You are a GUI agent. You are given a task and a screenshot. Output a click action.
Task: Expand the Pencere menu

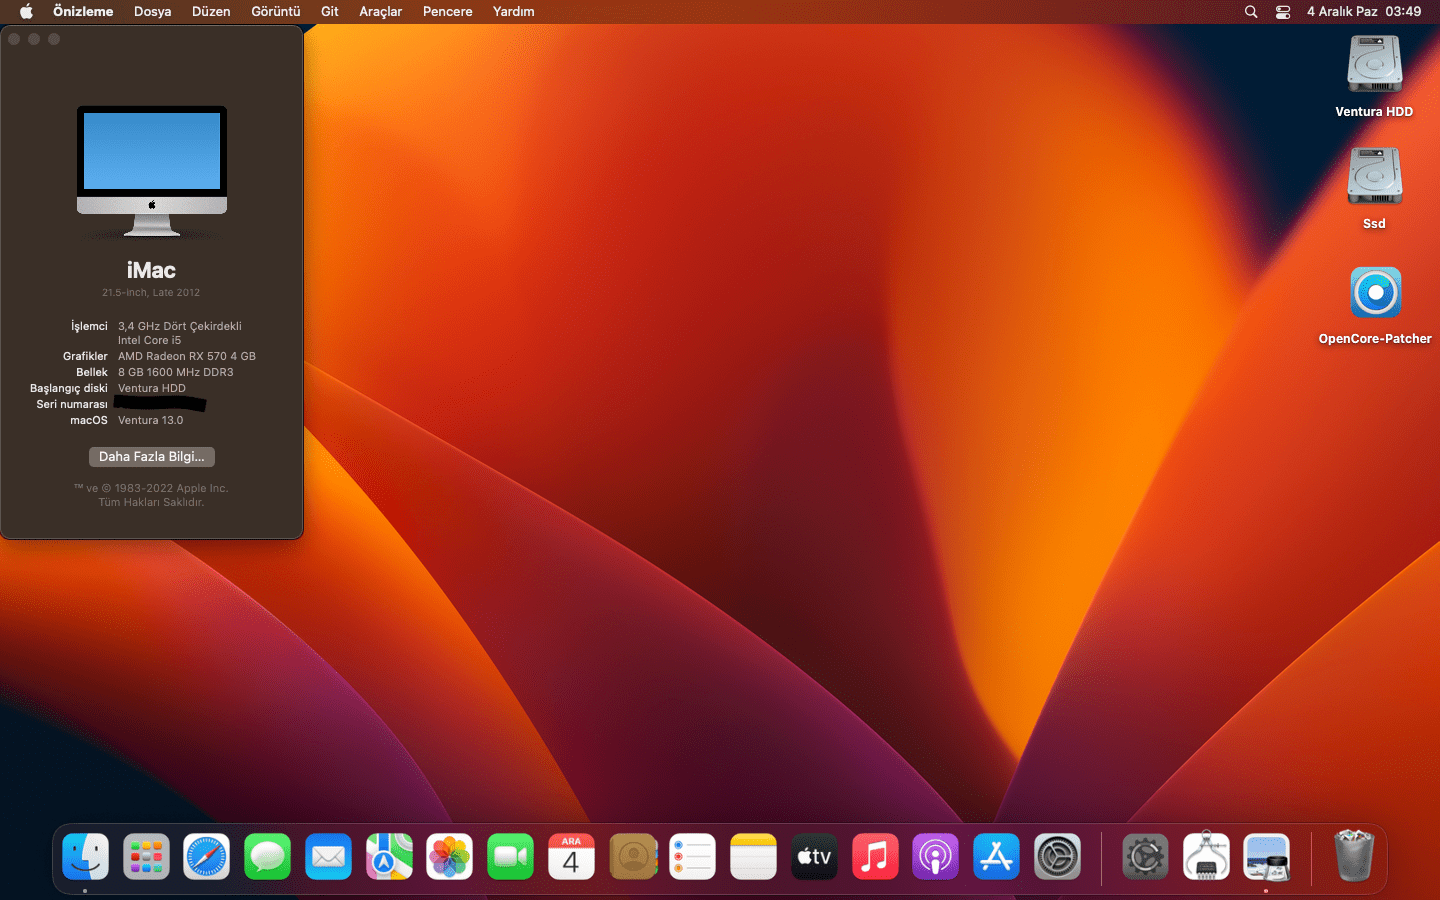point(447,12)
